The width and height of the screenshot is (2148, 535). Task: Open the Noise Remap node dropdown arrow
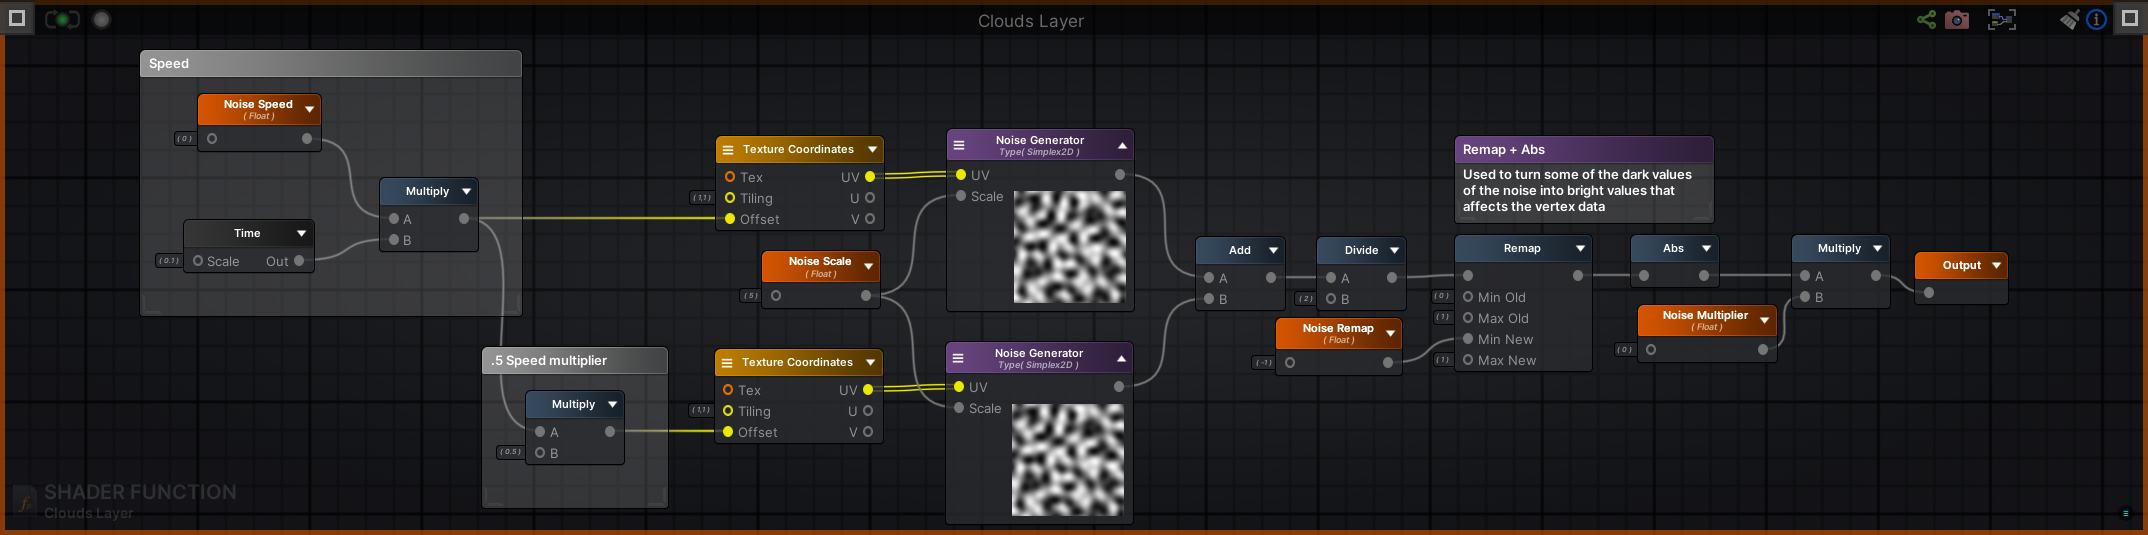(x=1390, y=333)
